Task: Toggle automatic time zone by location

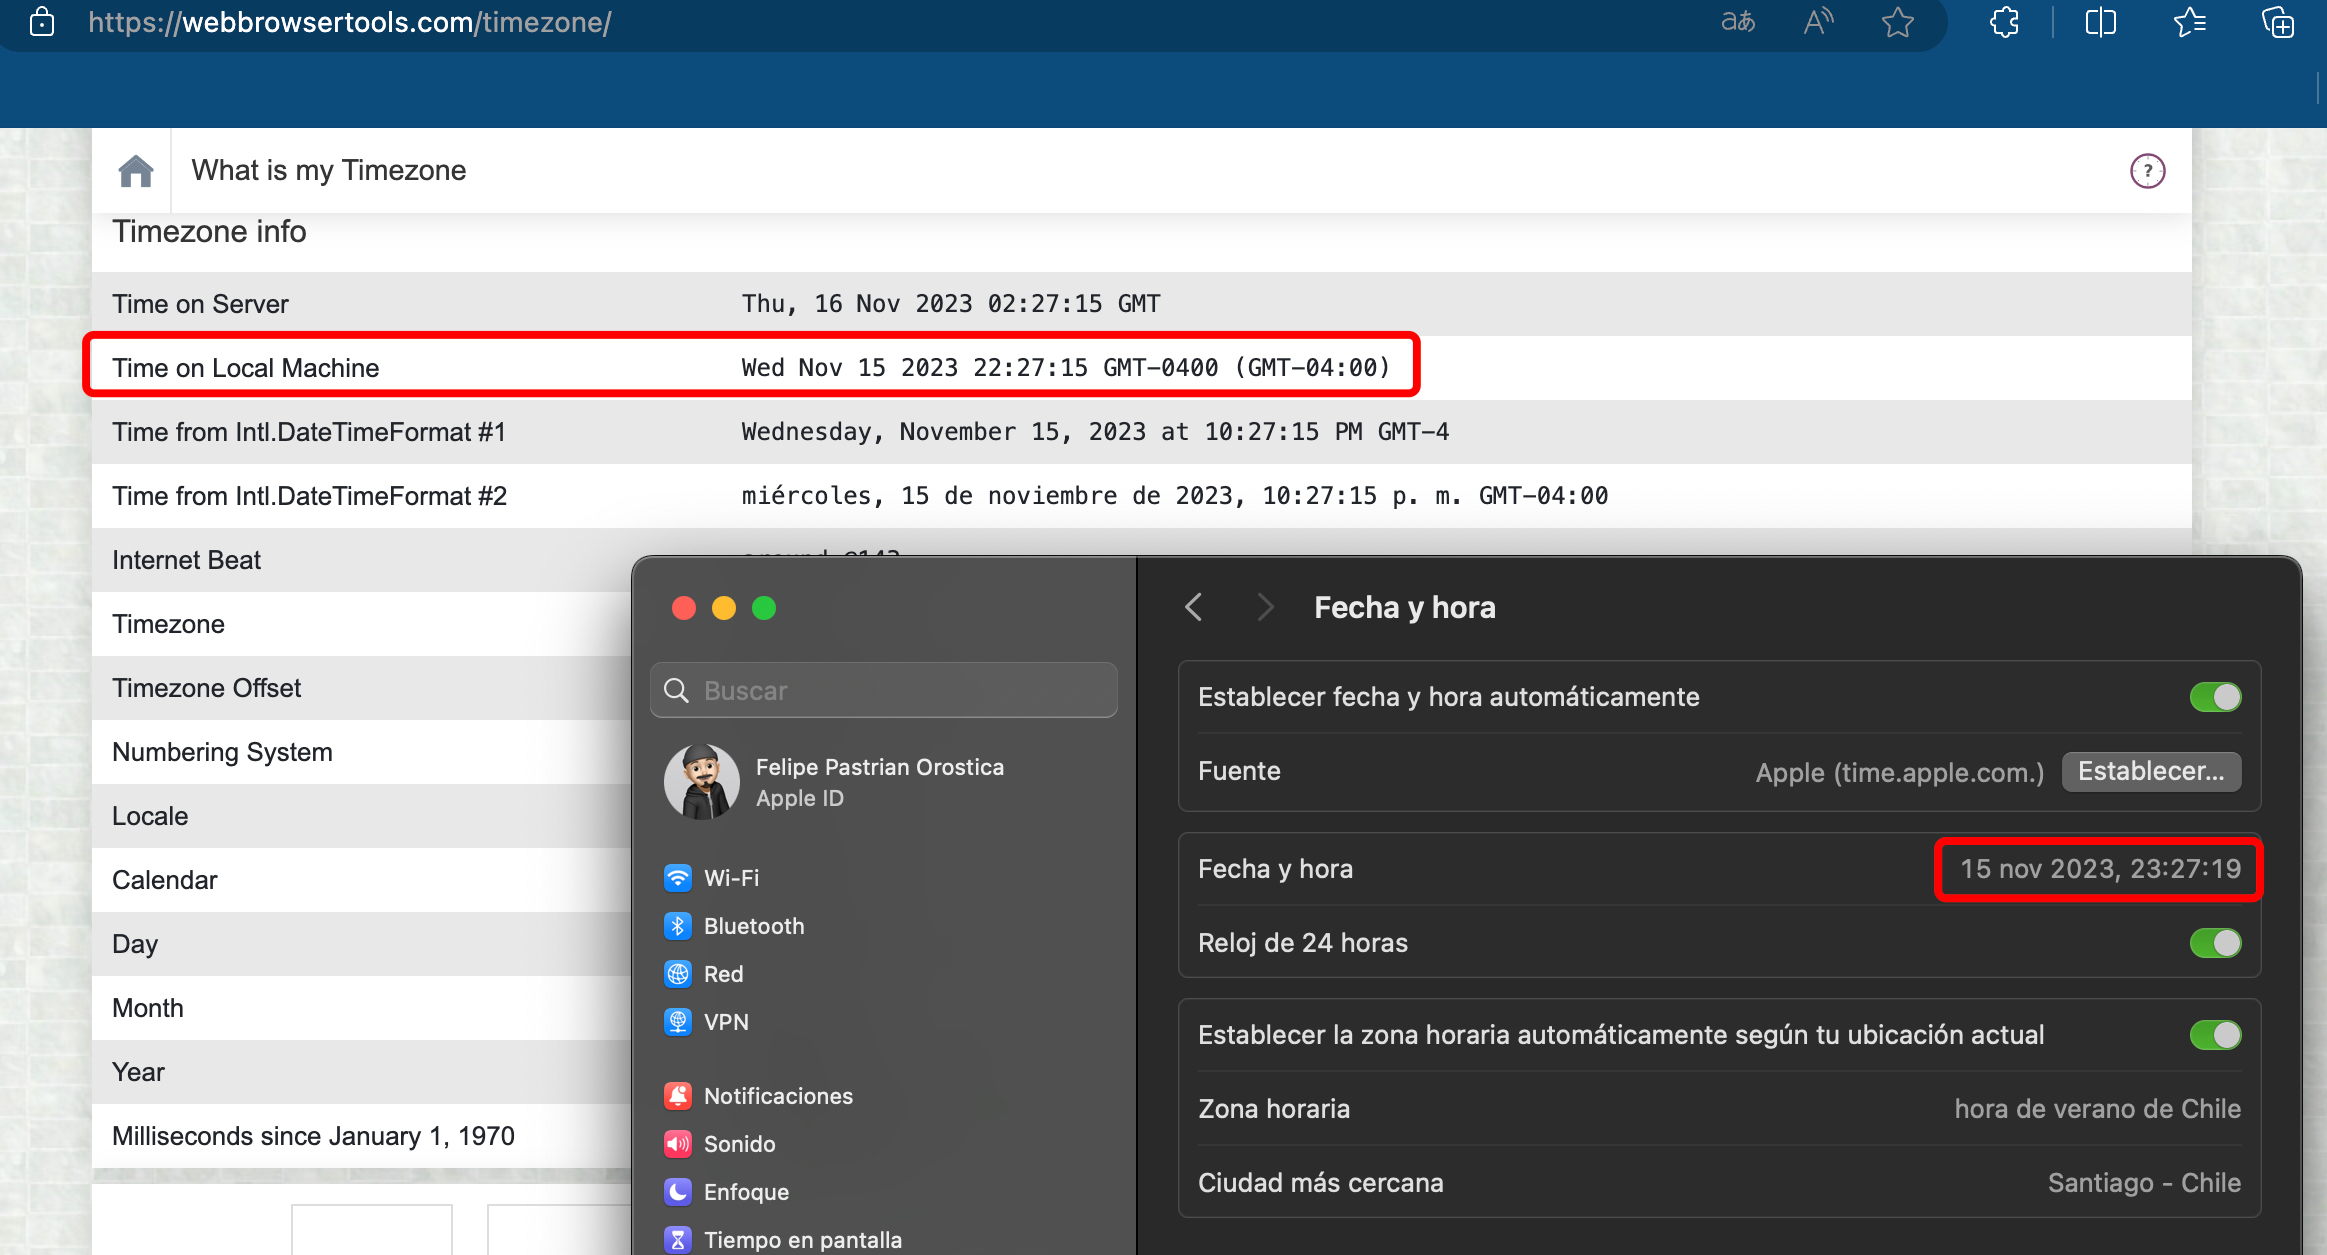Action: click(x=2215, y=1035)
